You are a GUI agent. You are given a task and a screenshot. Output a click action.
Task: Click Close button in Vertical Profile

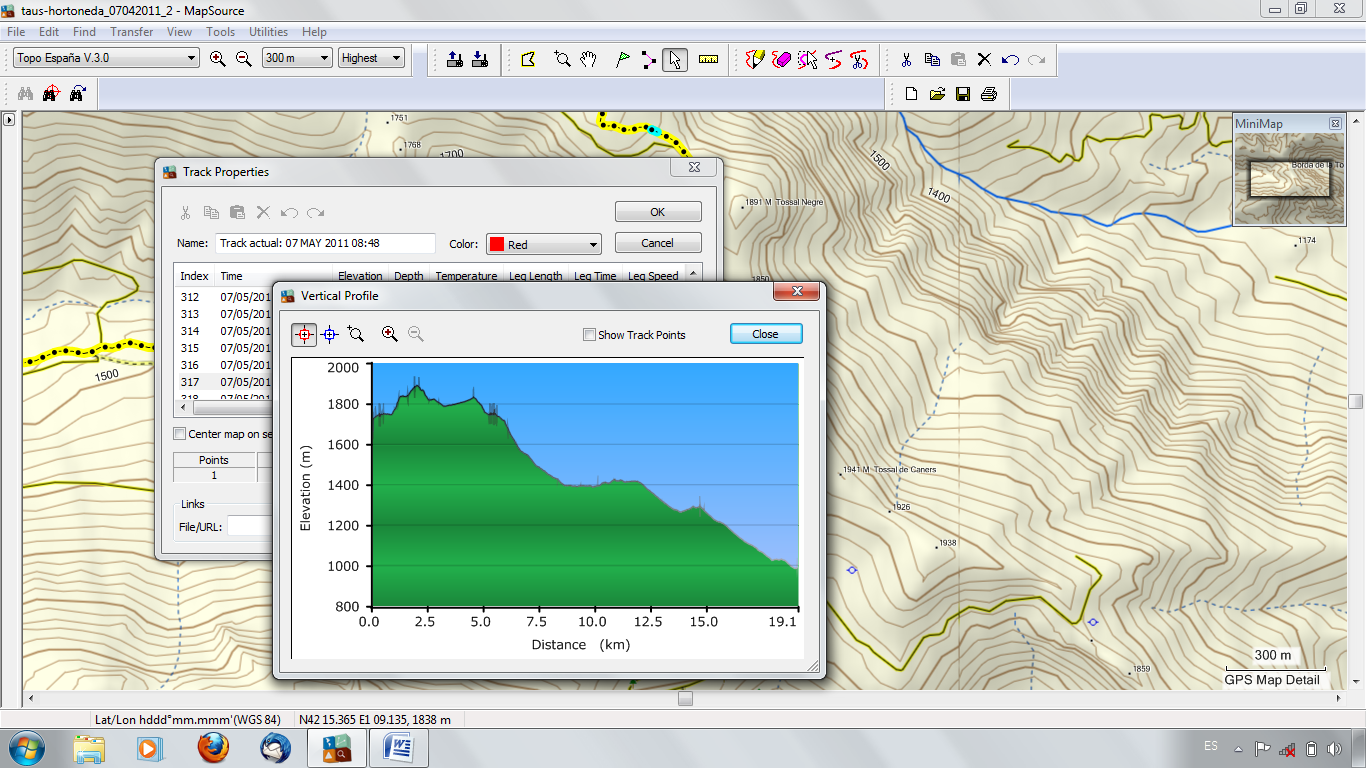pyautogui.click(x=766, y=334)
